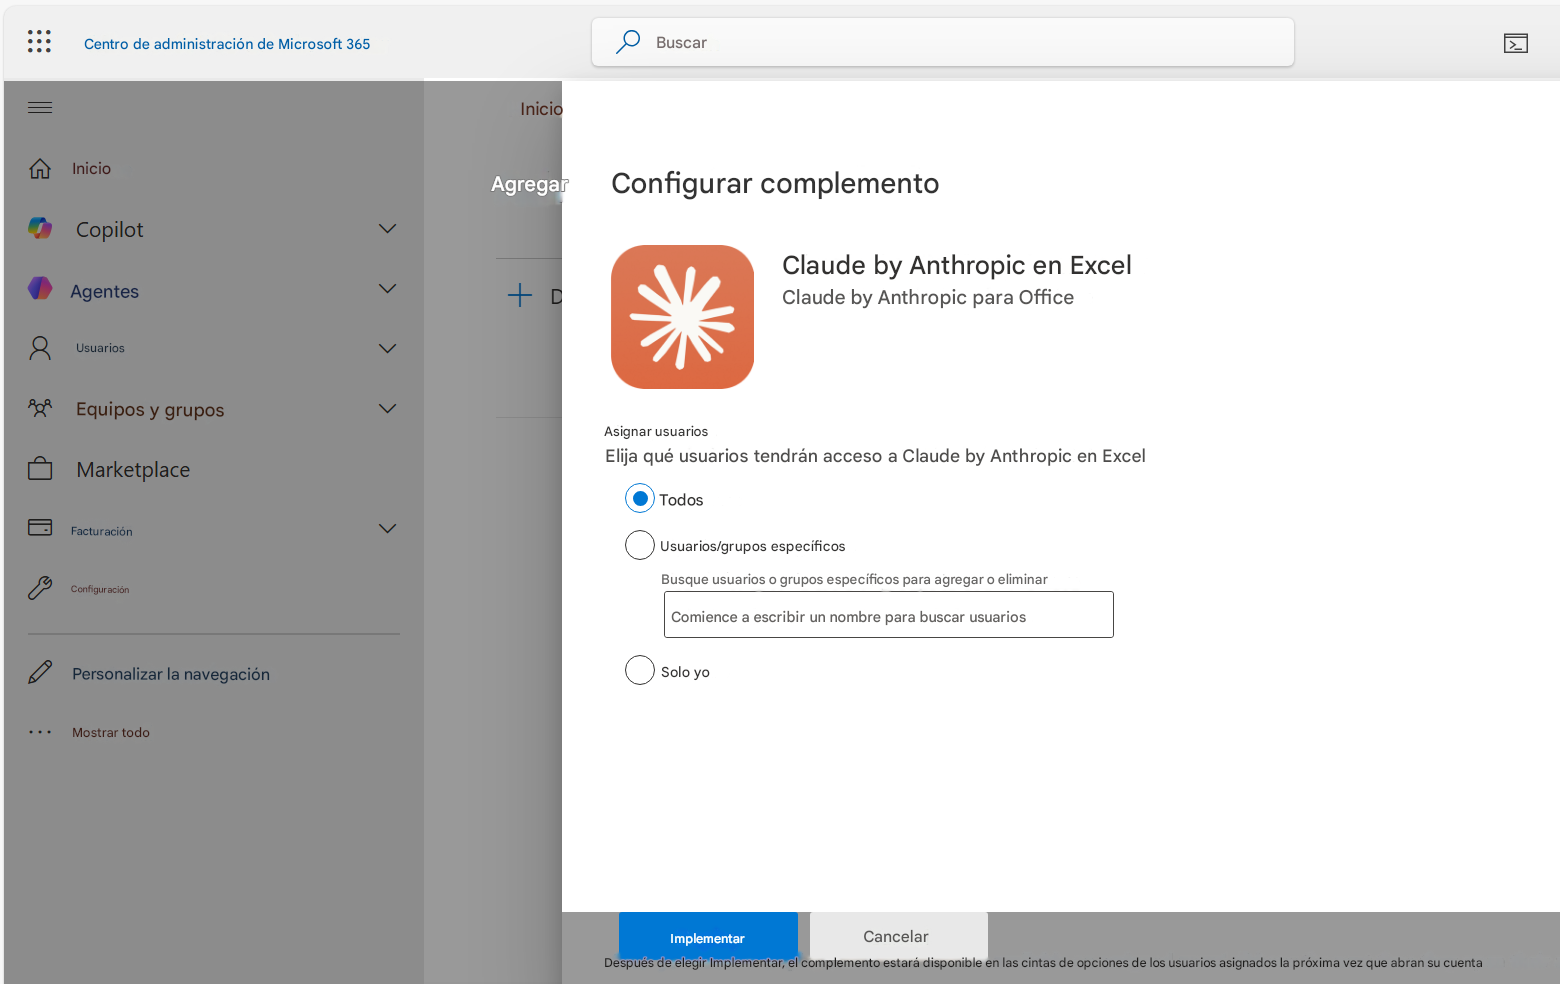This screenshot has height=984, width=1560.
Task: Click Mostrar todo in the sidebar
Action: tap(111, 733)
